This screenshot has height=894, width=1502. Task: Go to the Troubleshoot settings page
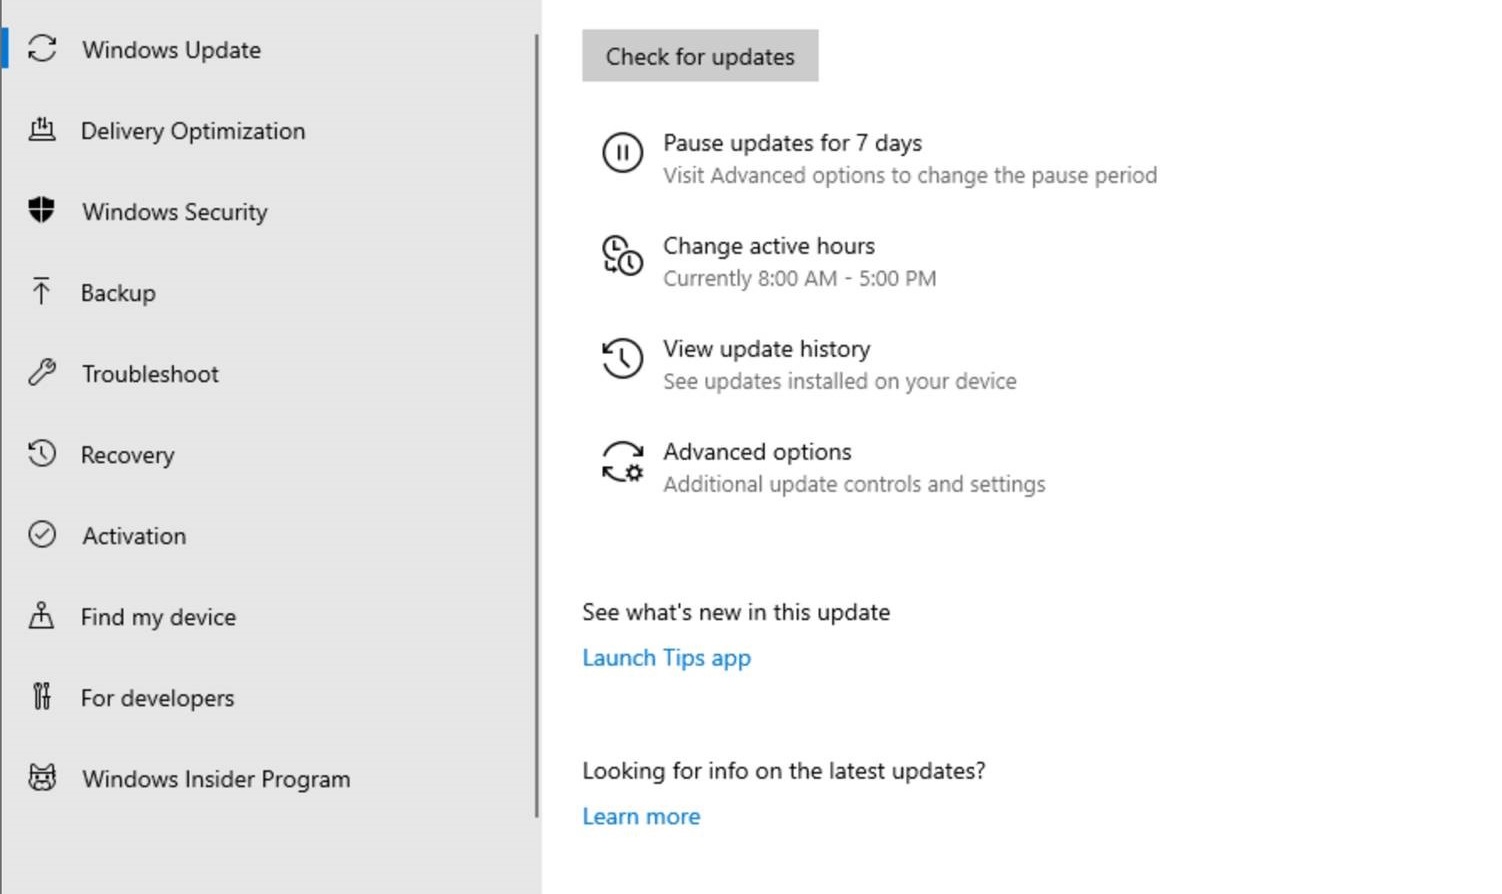pos(150,374)
